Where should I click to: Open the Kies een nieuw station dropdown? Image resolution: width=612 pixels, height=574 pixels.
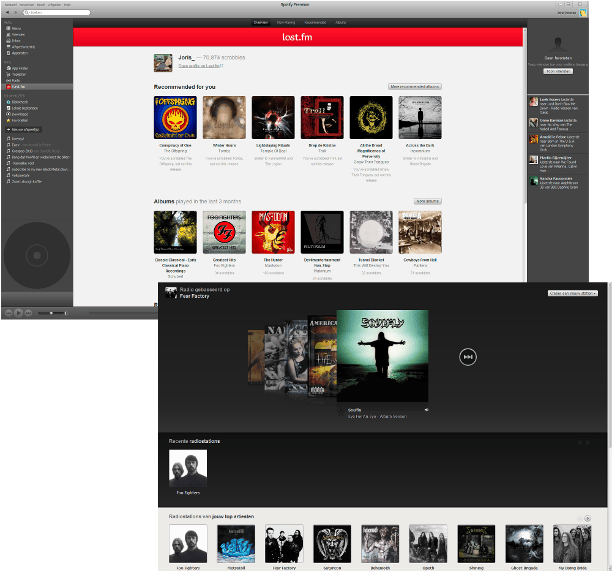point(573,293)
